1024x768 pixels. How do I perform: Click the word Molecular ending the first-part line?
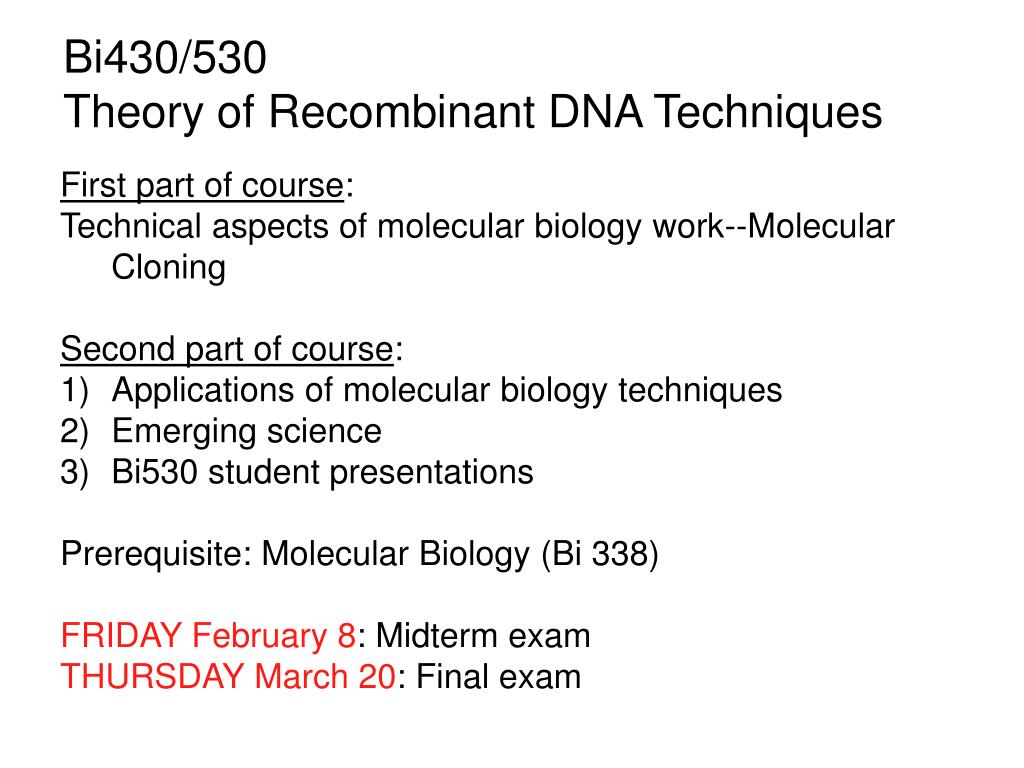point(821,227)
